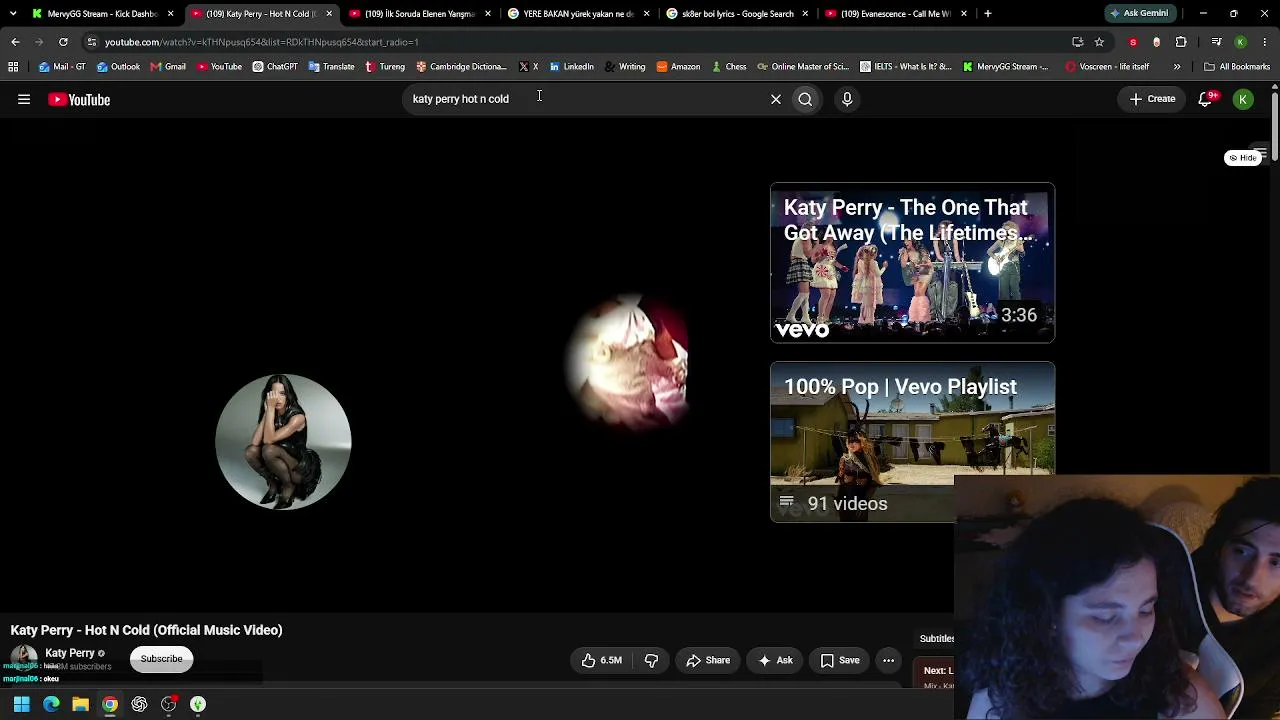
Task: Go to the YouTube home logo
Action: point(79,99)
